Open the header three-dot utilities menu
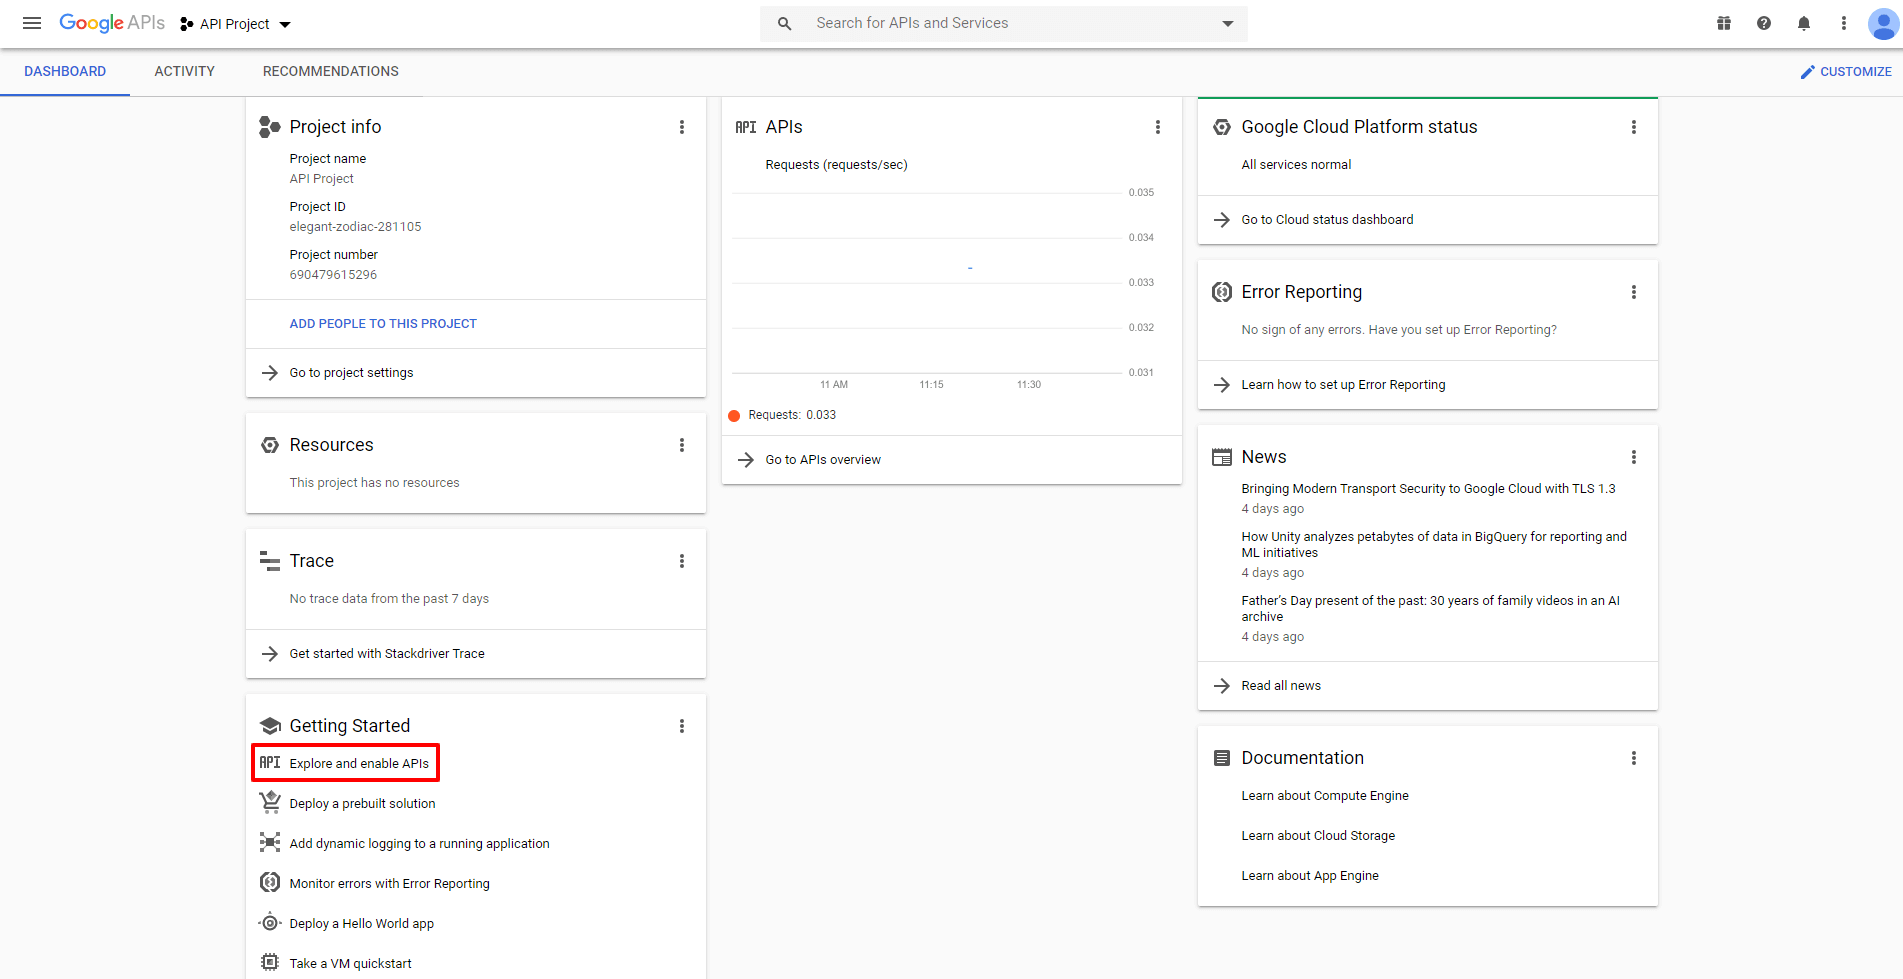 pyautogui.click(x=1844, y=23)
